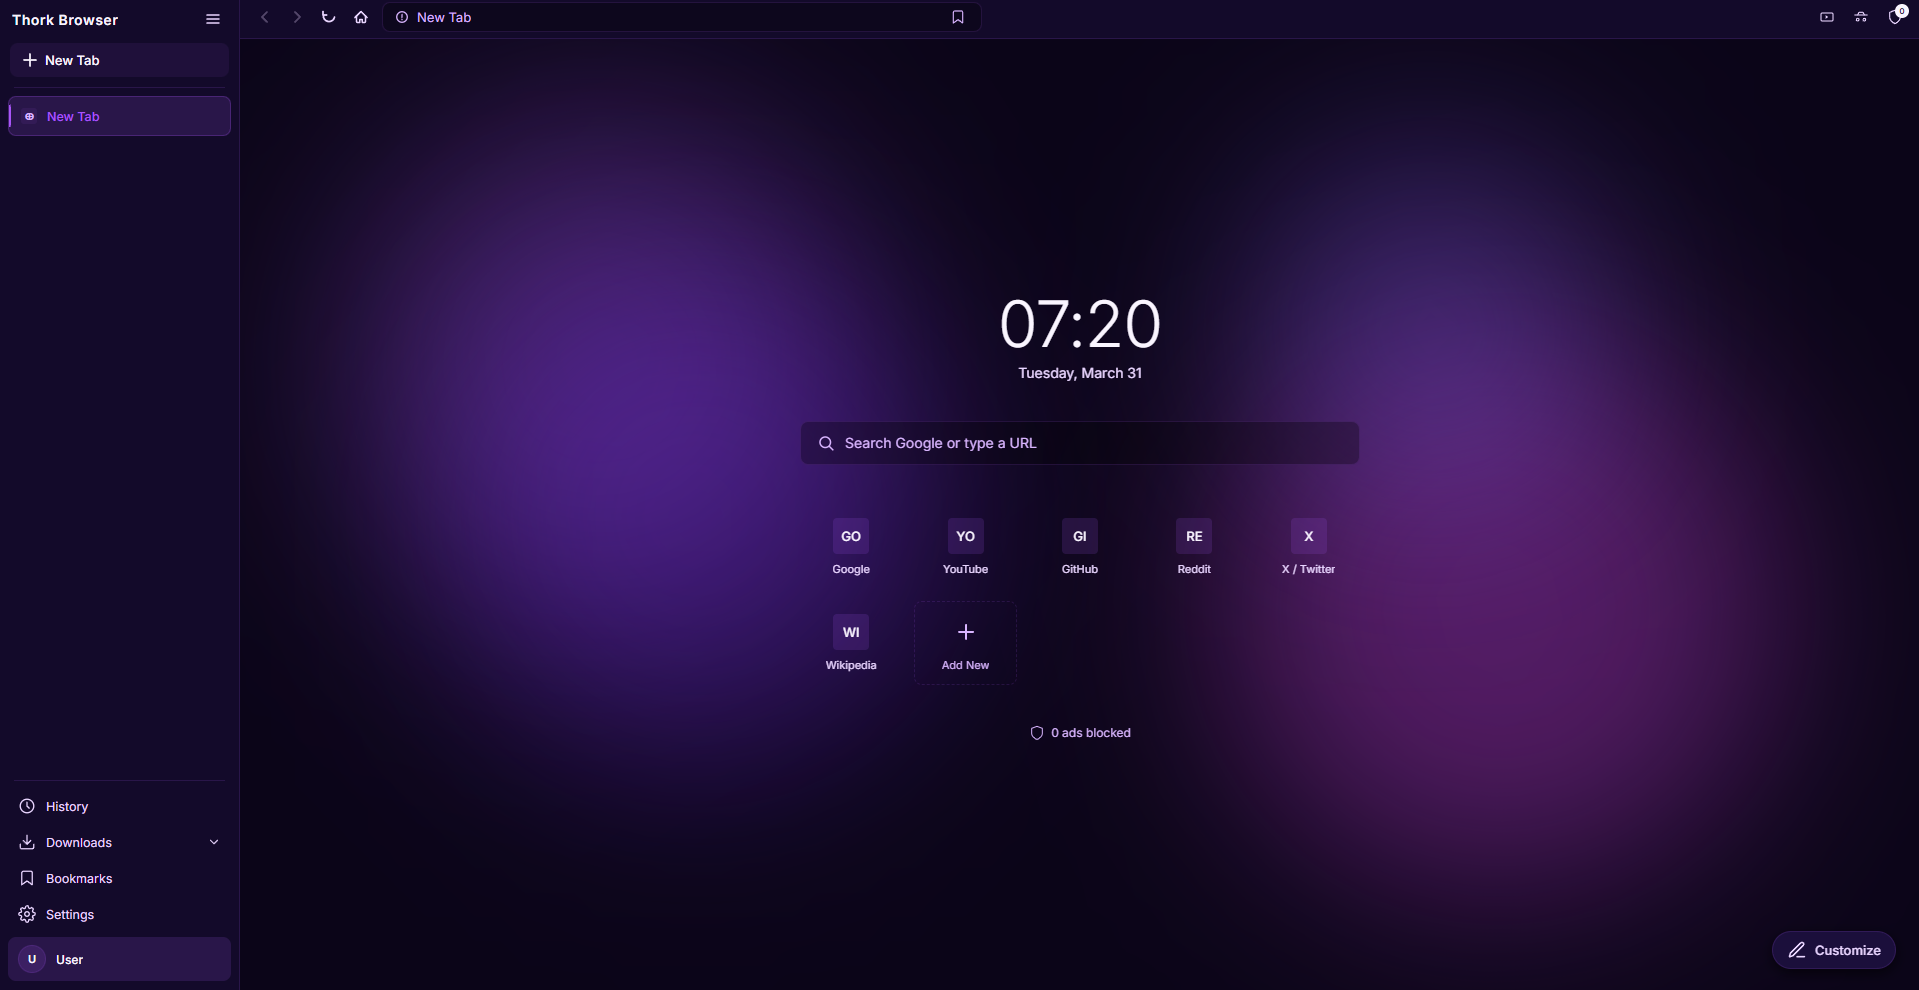Viewport: 1919px width, 990px height.
Task: Switch to the New Tab tab
Action: (x=118, y=116)
